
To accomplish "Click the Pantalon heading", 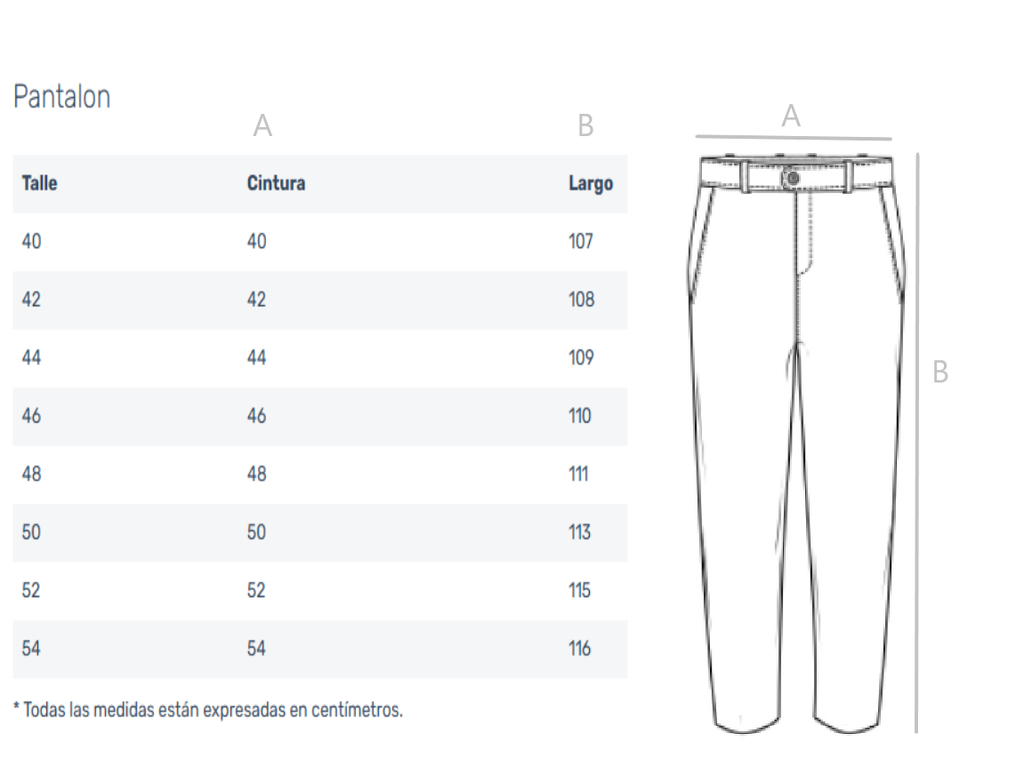I will tap(62, 97).
